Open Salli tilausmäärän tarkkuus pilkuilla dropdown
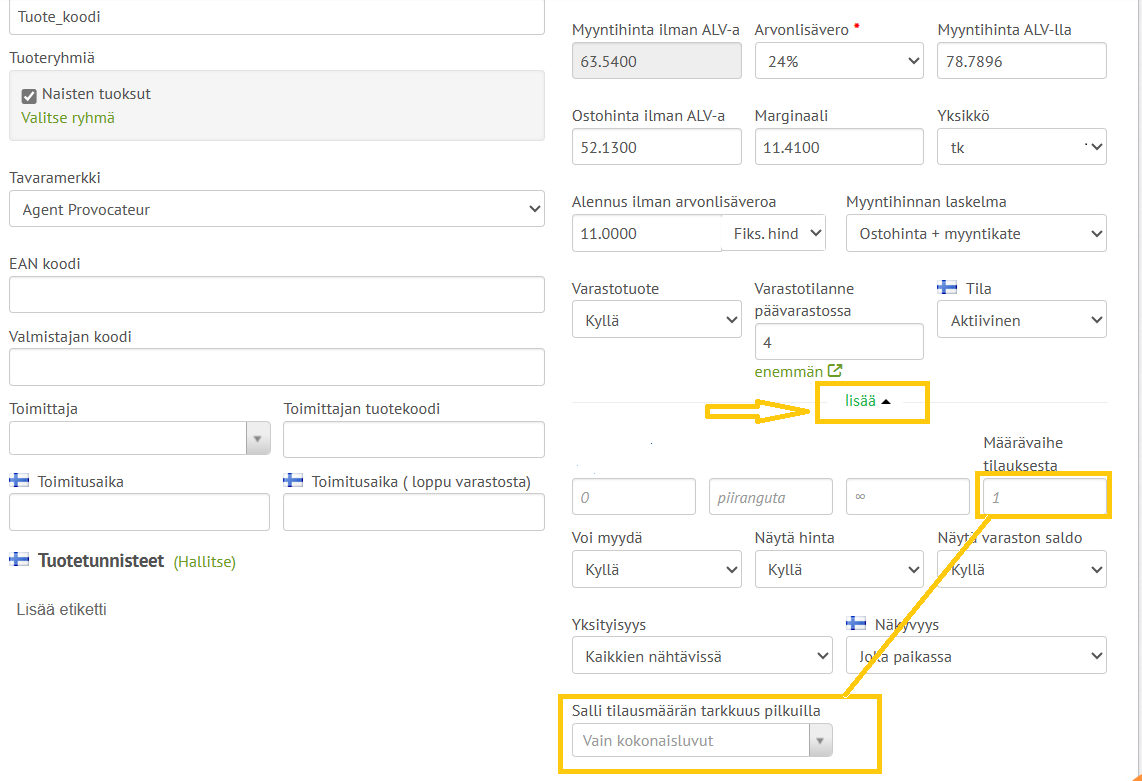 coord(702,740)
